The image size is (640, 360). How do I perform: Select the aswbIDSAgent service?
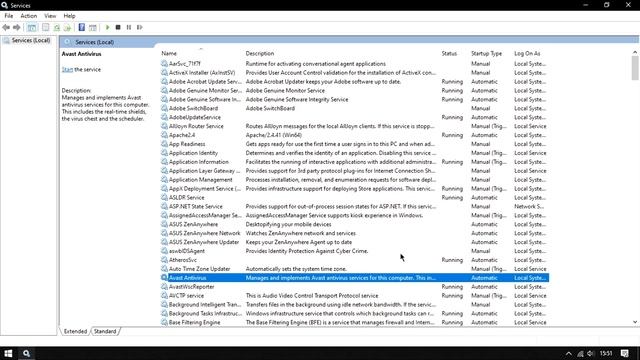tap(355, 251)
